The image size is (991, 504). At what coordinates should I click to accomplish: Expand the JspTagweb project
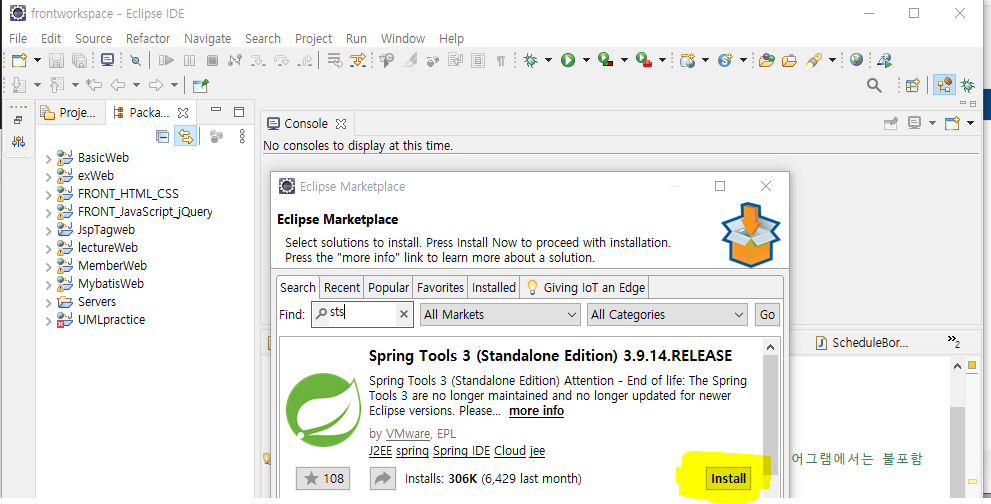(49, 230)
